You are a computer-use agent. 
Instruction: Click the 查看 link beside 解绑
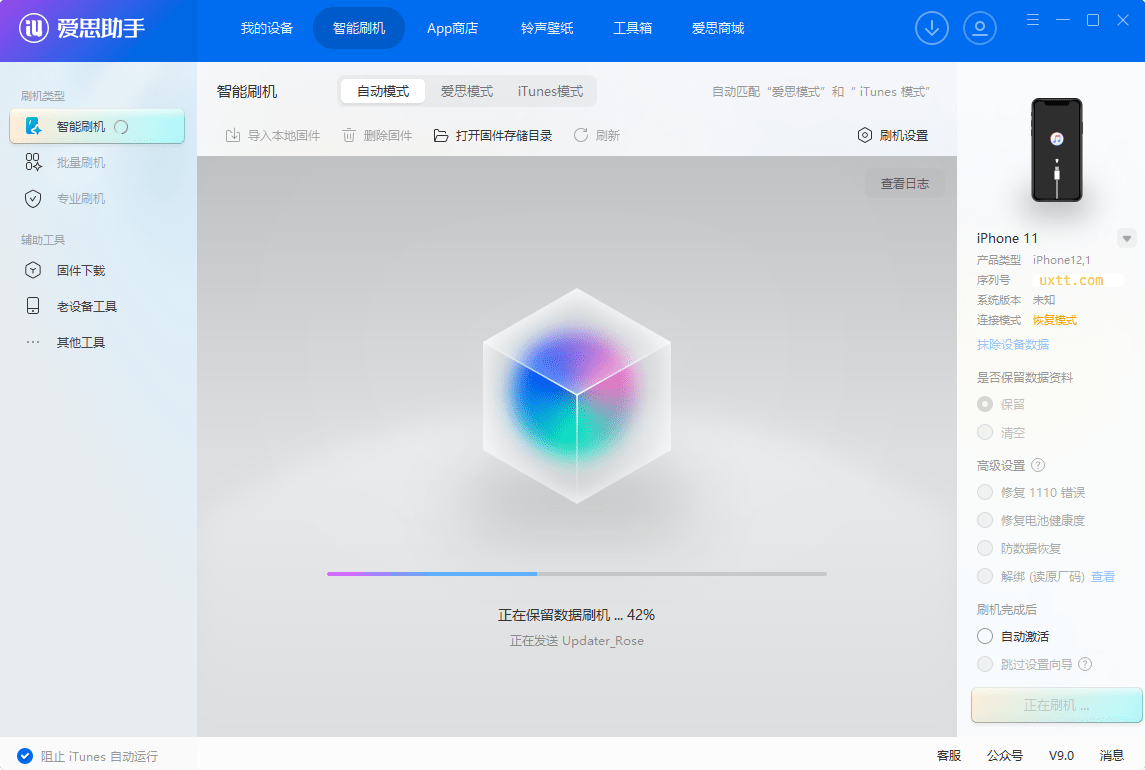point(1103,576)
